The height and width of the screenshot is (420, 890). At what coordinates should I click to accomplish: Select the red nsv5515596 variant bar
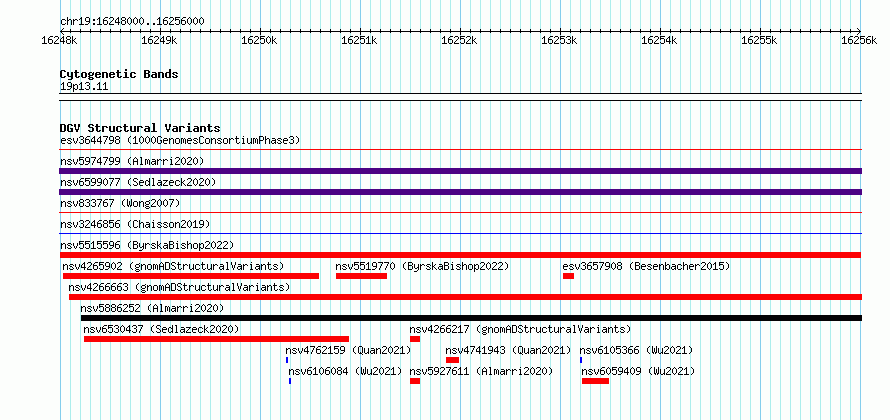tap(461, 255)
